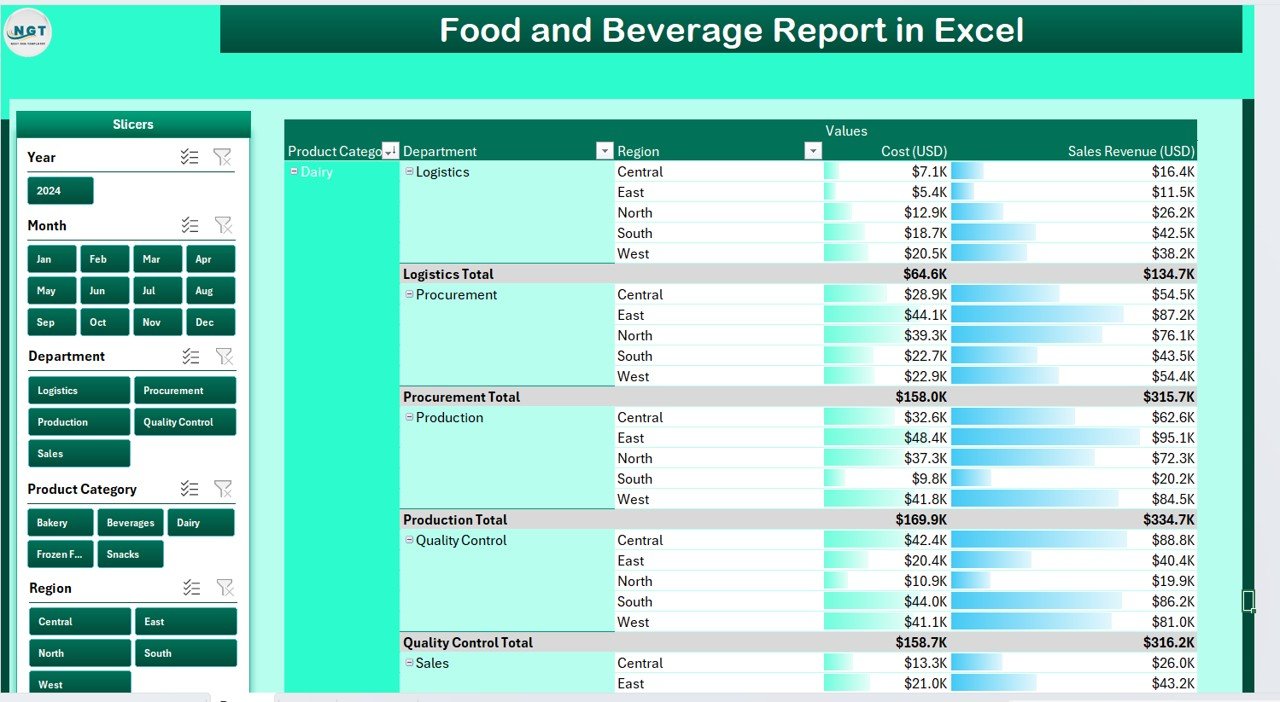The width and height of the screenshot is (1280, 702).
Task: Open the Region column filter dropdown
Action: coord(813,151)
